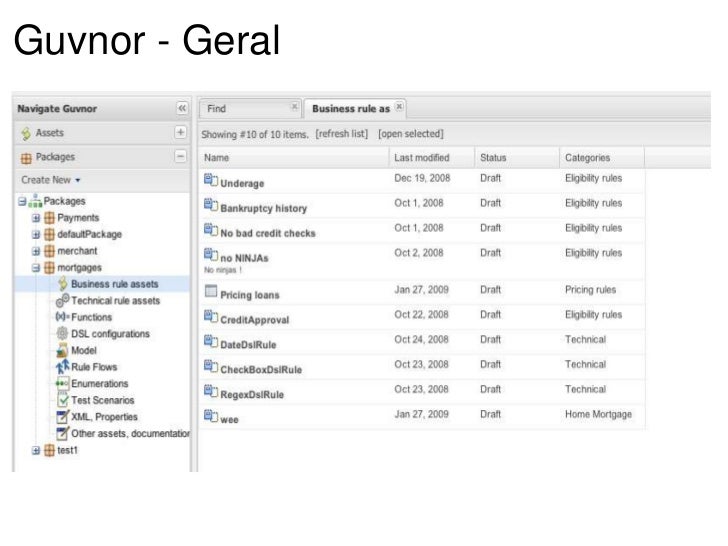Click the Underage rule icon
Viewport: 728px width, 546px height.
211,180
